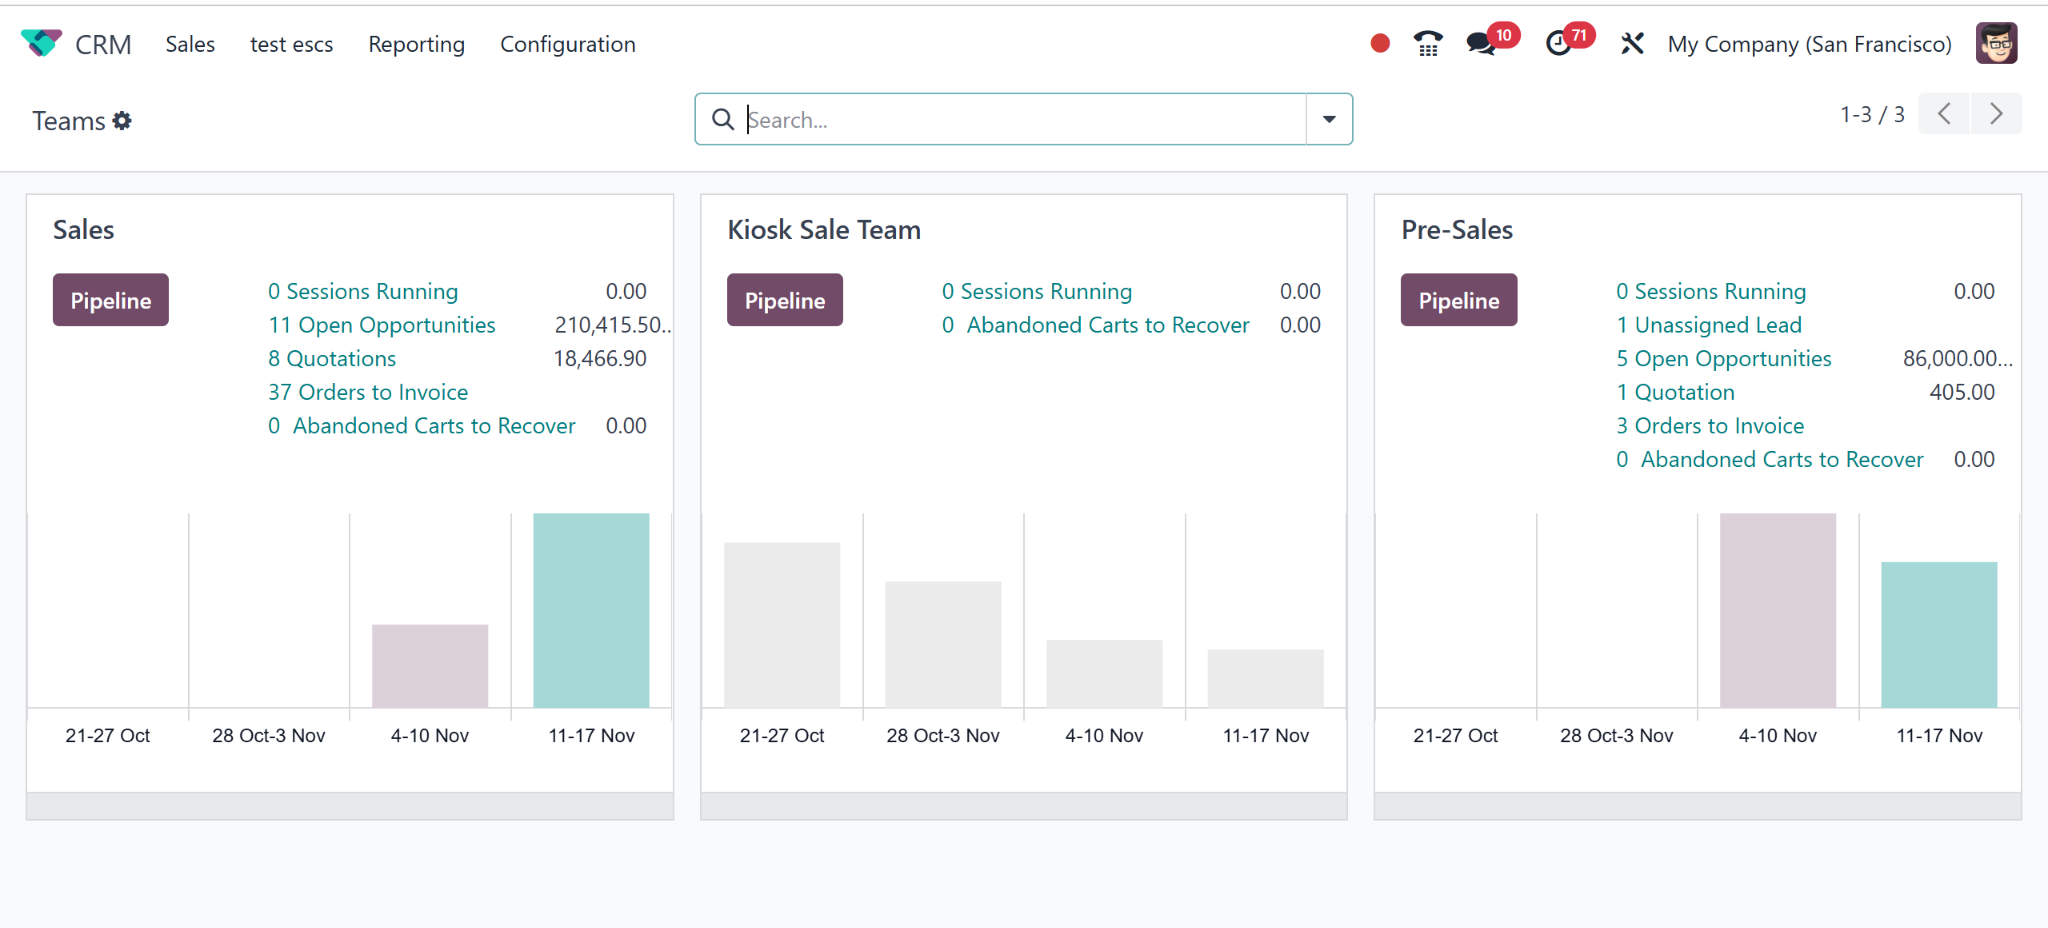Image resolution: width=2048 pixels, height=928 pixels.
Task: Click the Teams settings gear icon
Action: (x=122, y=120)
